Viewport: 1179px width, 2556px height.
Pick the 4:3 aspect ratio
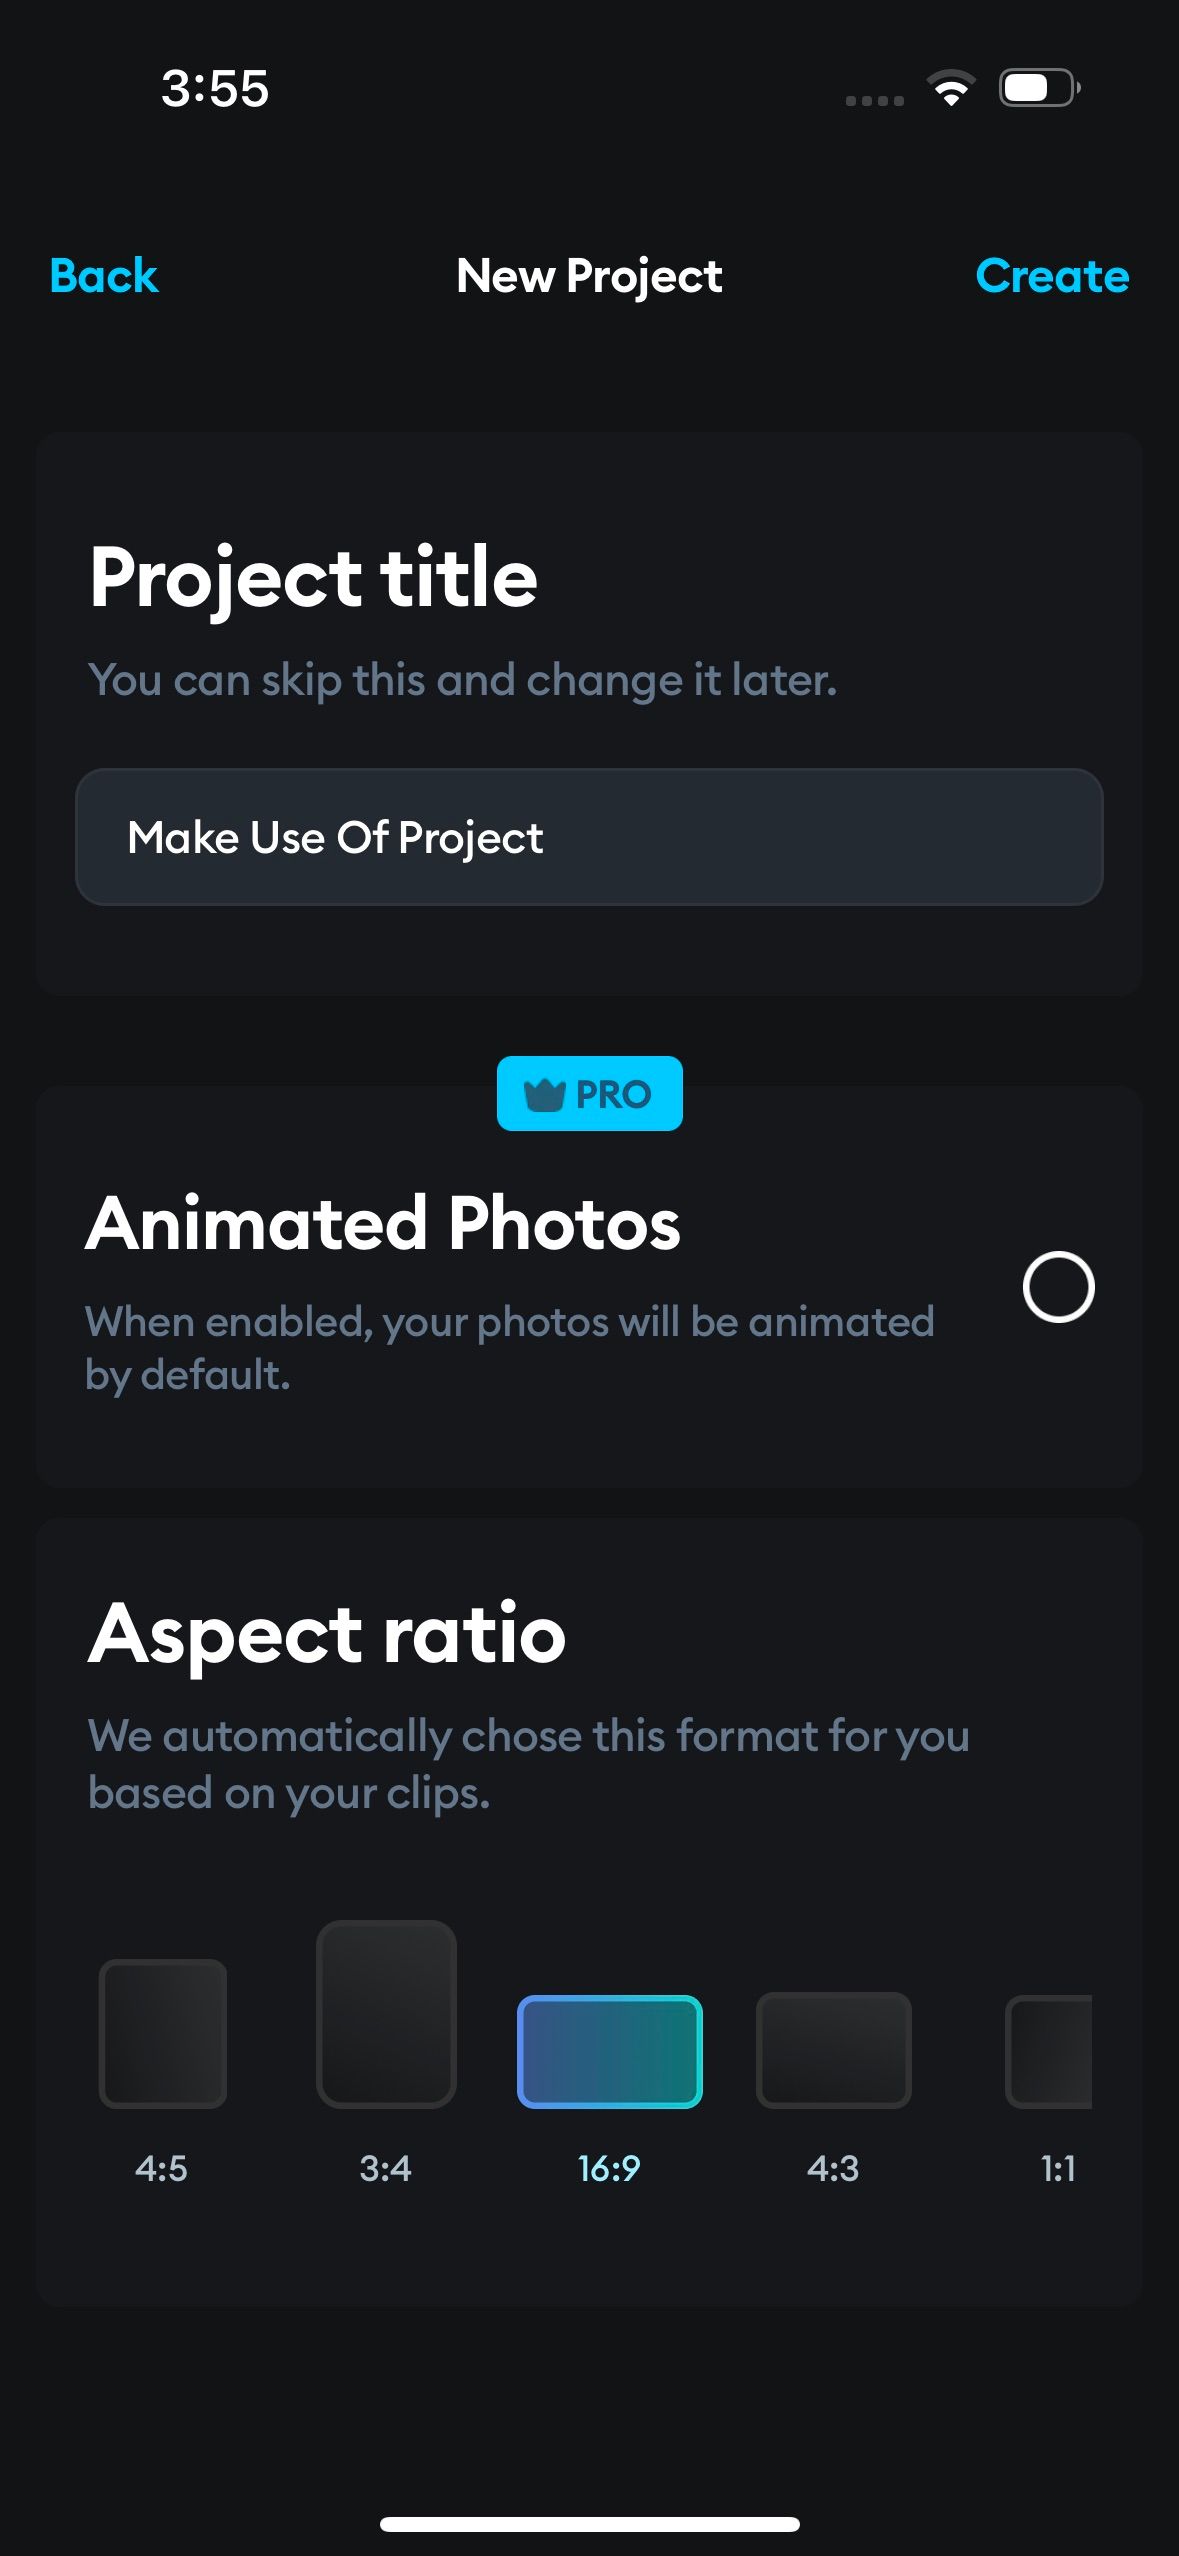coord(834,2048)
